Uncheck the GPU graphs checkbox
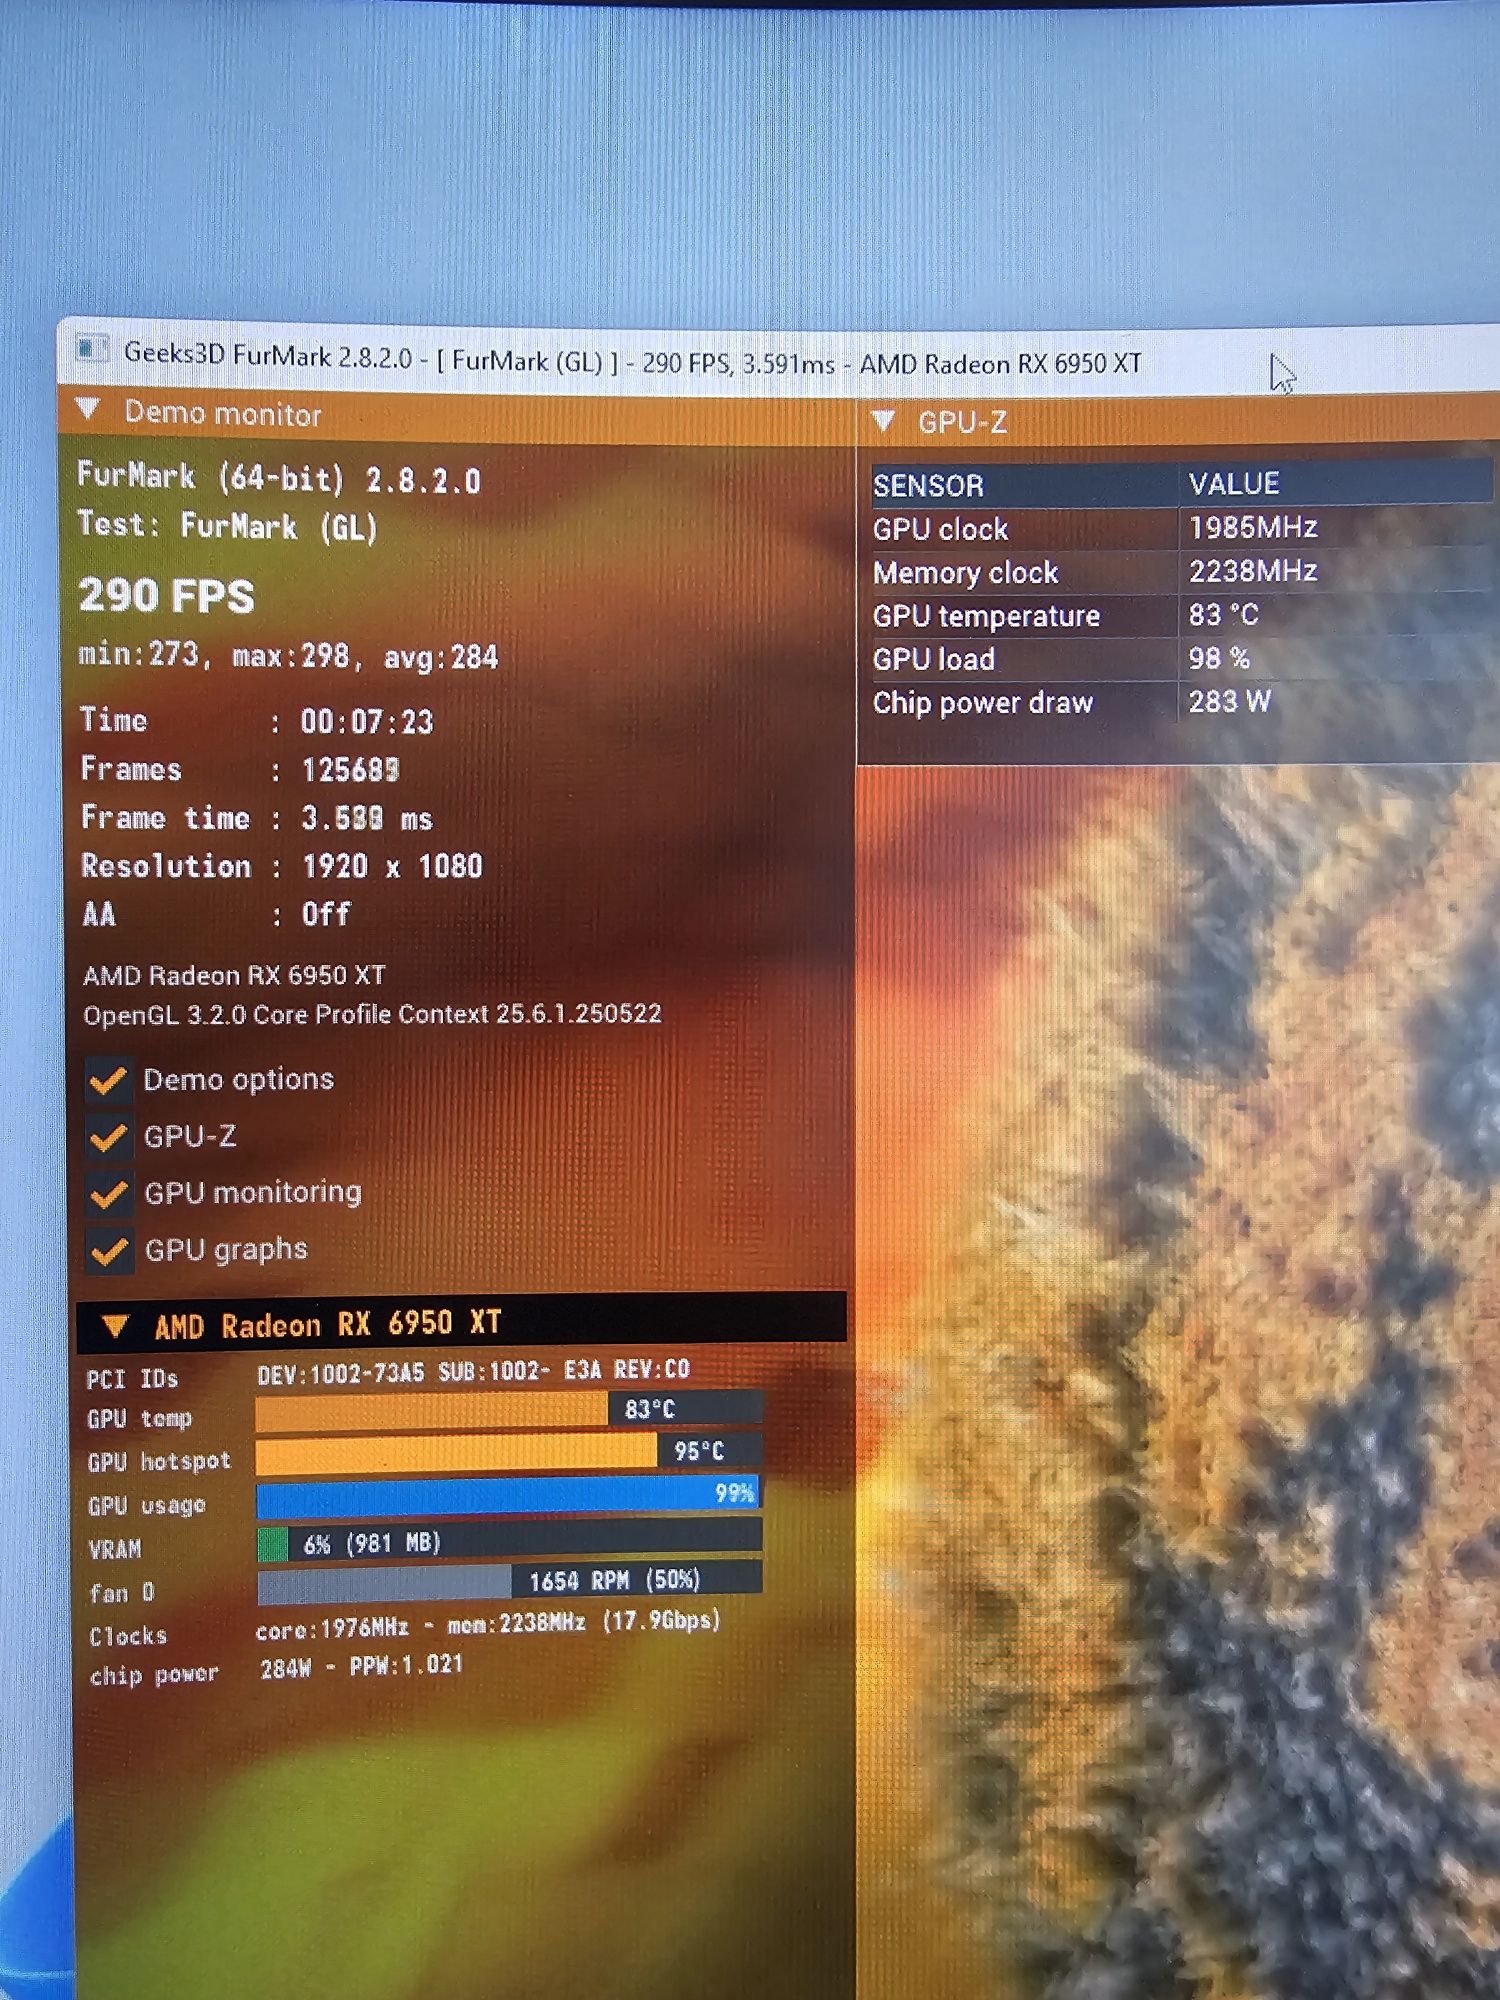 [x=110, y=1251]
